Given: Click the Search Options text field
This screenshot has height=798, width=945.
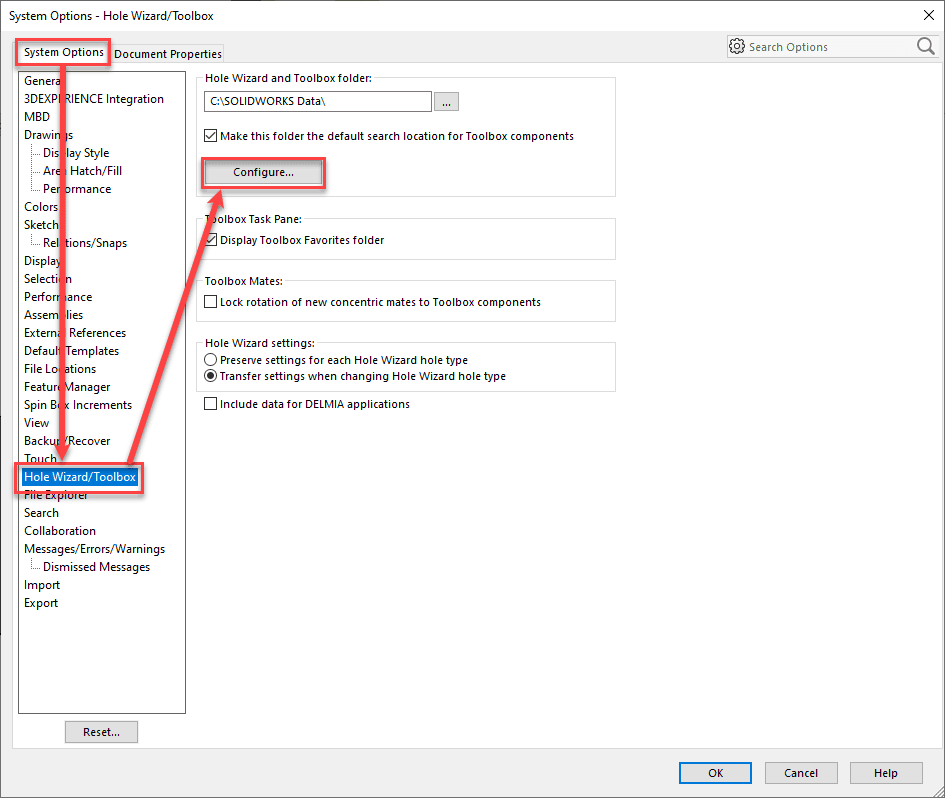Looking at the screenshot, I should [829, 47].
